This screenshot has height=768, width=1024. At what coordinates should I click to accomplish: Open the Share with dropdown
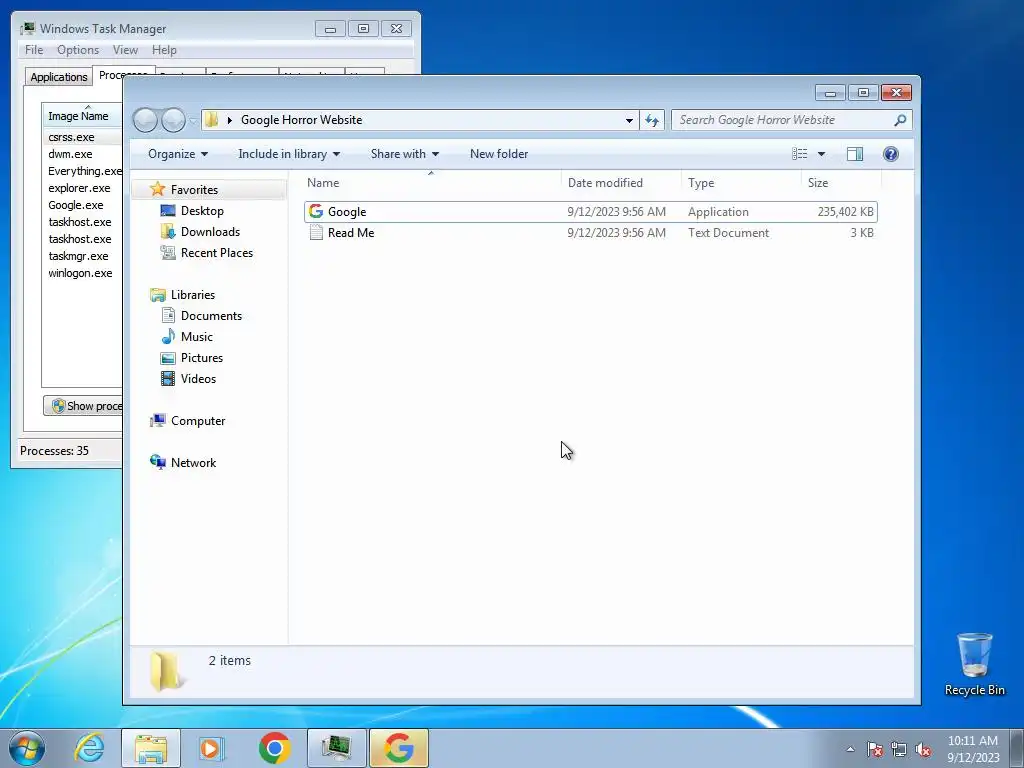pyautogui.click(x=405, y=154)
